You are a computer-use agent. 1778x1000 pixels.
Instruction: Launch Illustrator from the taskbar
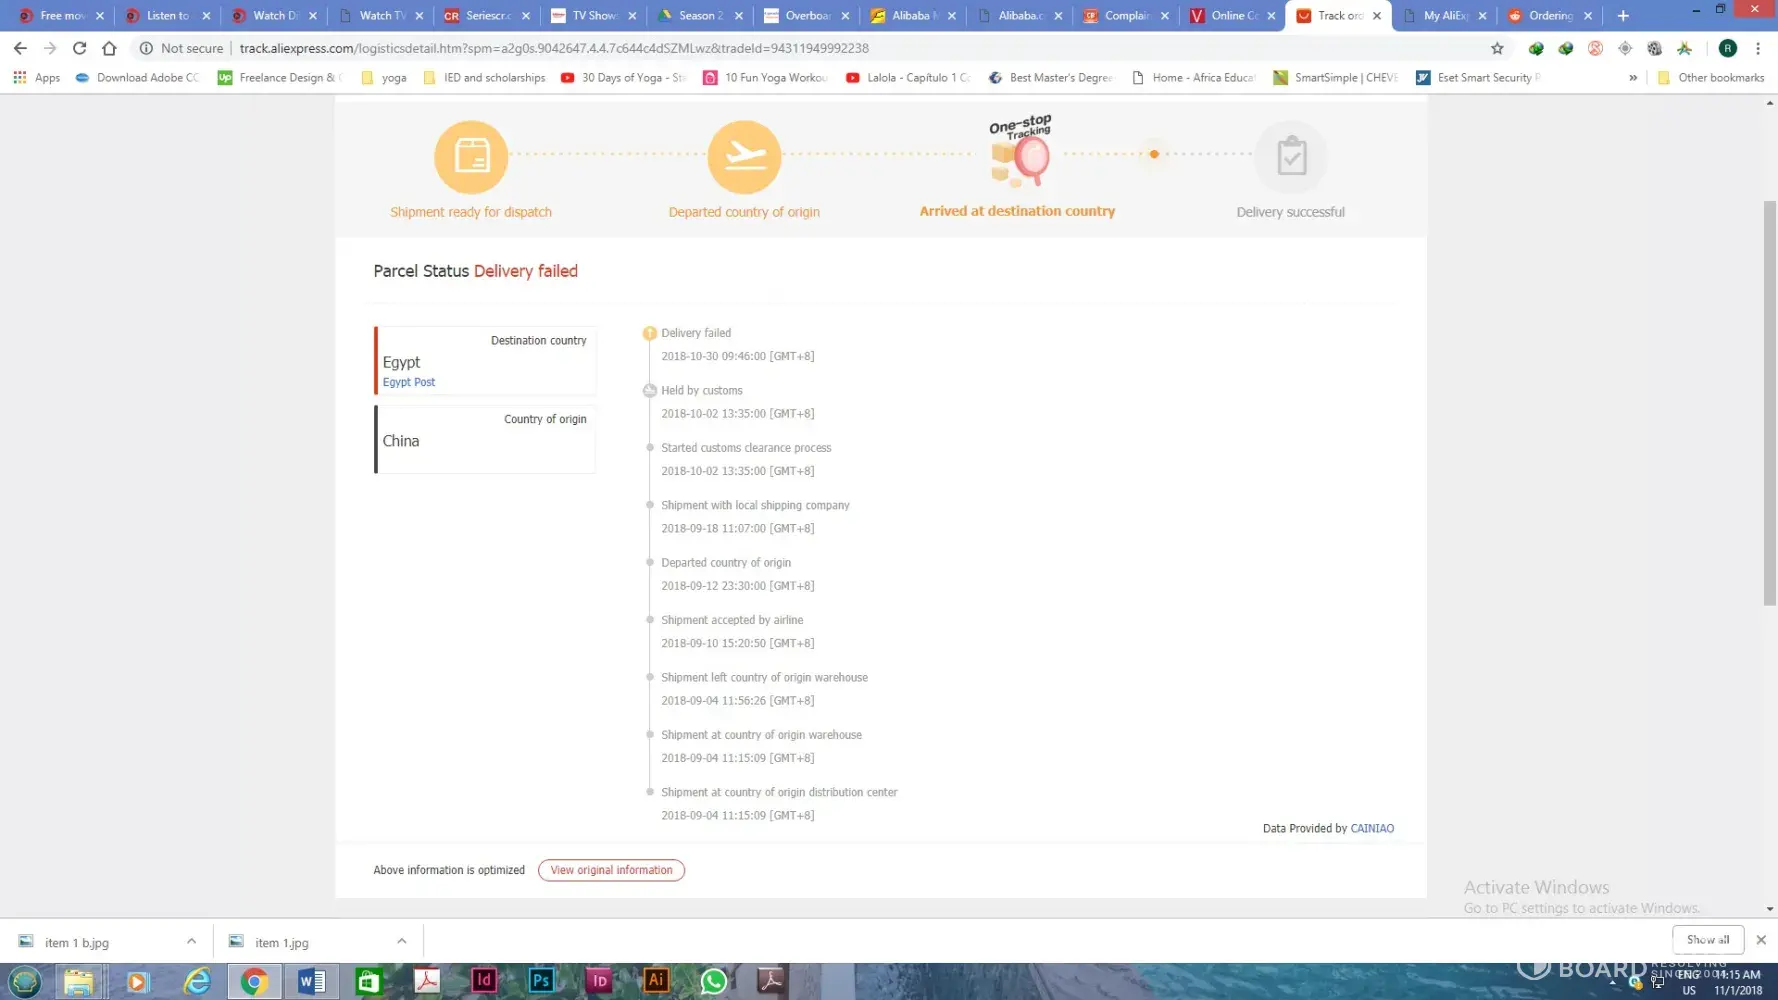point(656,981)
